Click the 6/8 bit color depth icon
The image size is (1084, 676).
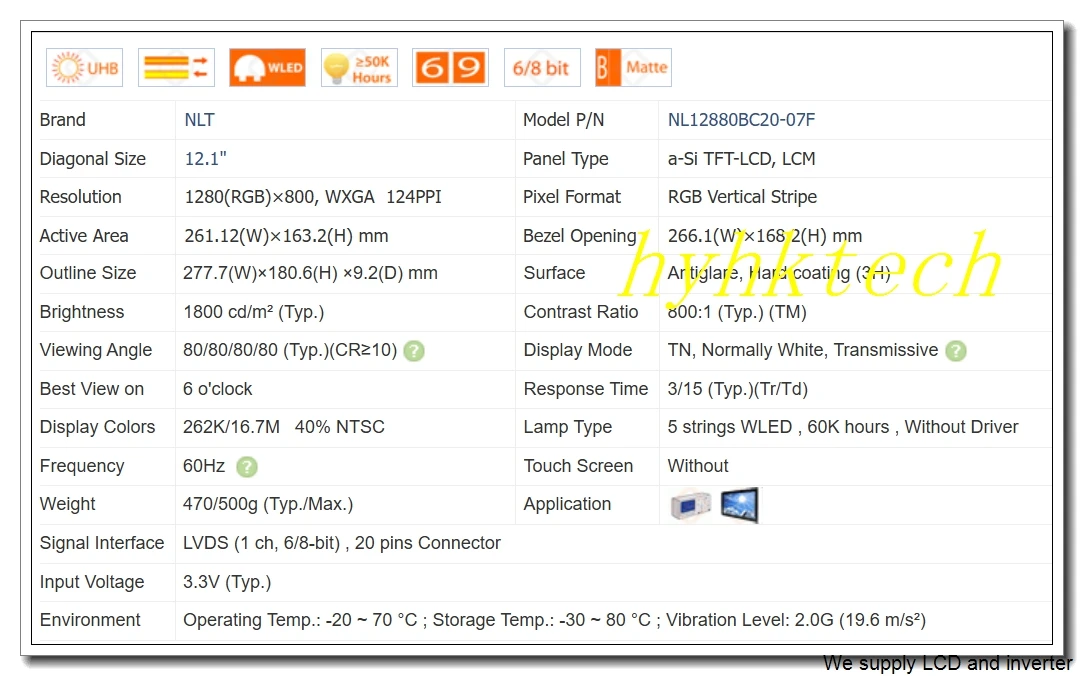[542, 67]
